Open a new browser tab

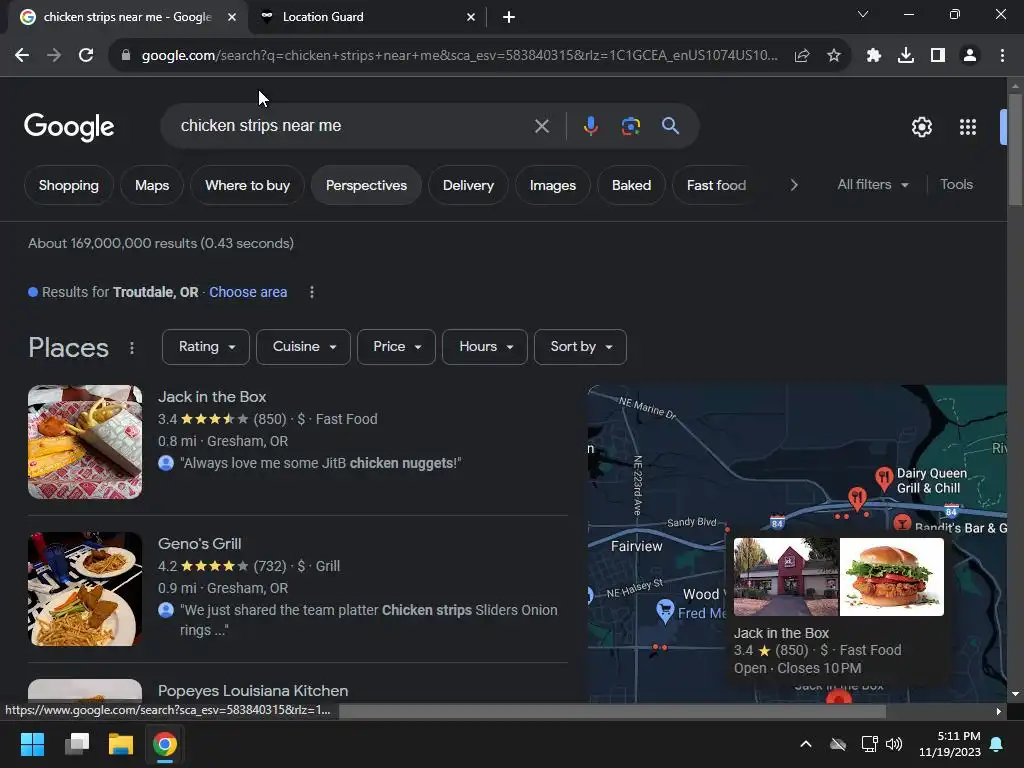pyautogui.click(x=509, y=17)
